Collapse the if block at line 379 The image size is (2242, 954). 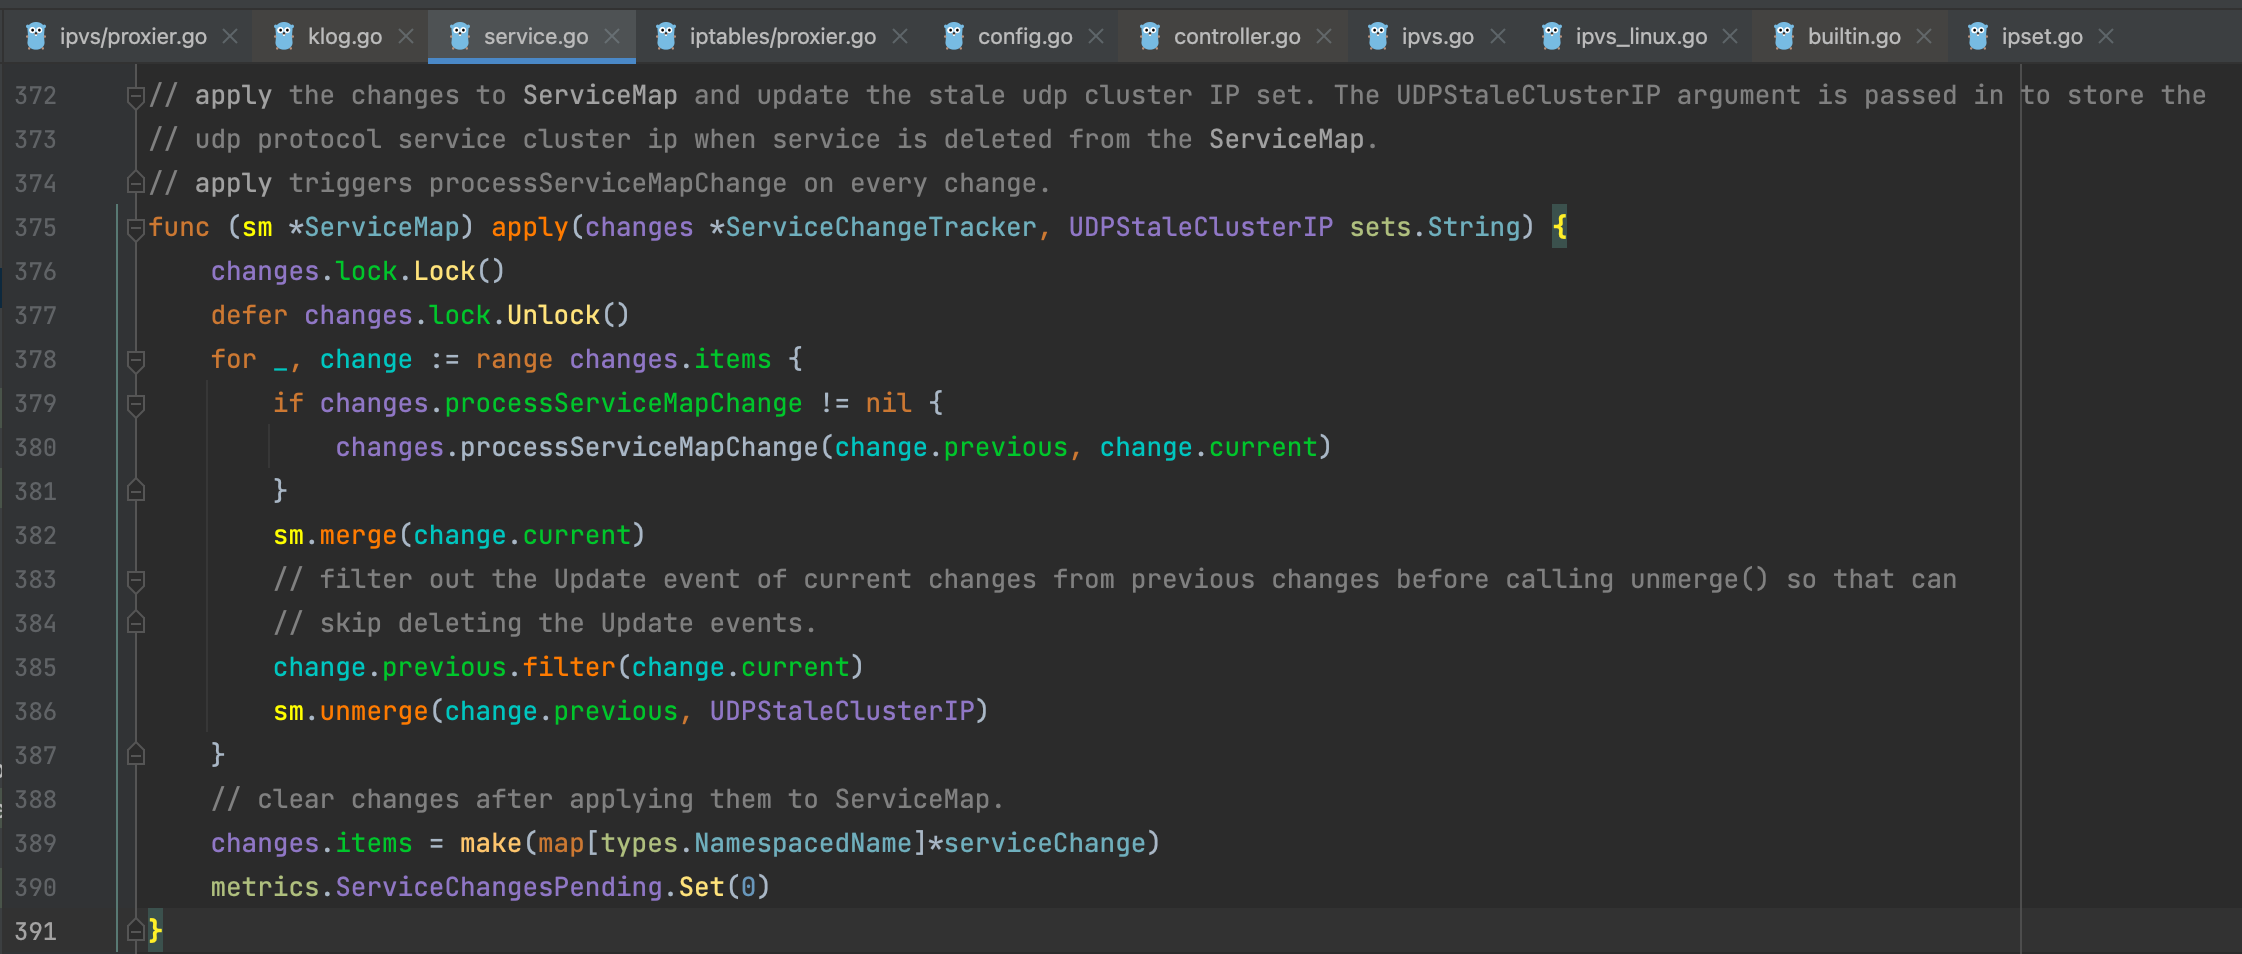click(x=136, y=404)
